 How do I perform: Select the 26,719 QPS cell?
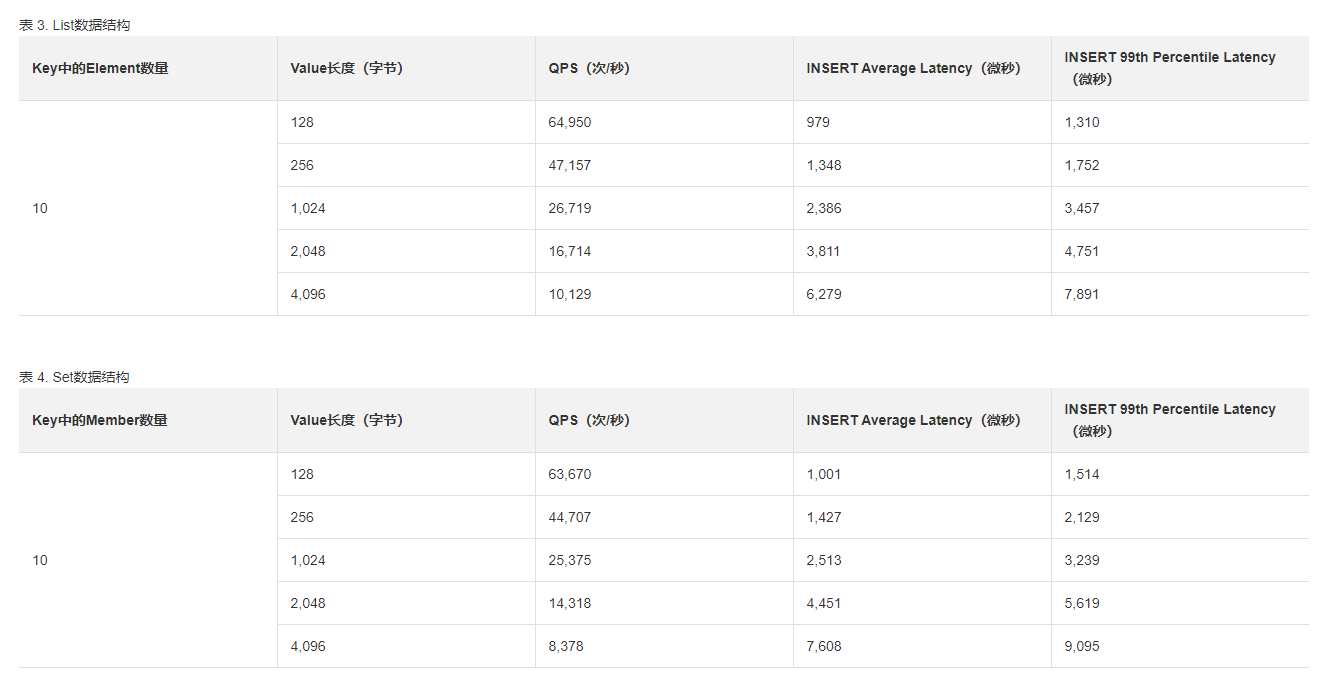pos(570,208)
